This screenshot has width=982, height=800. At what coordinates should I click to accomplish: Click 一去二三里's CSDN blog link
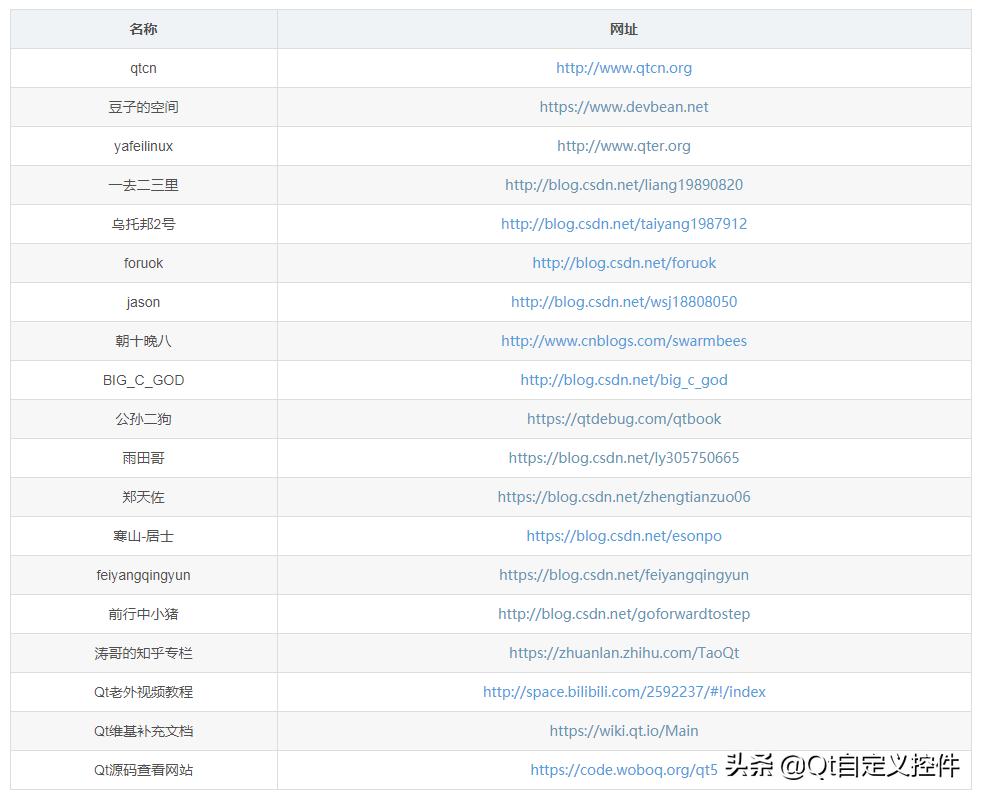624,184
